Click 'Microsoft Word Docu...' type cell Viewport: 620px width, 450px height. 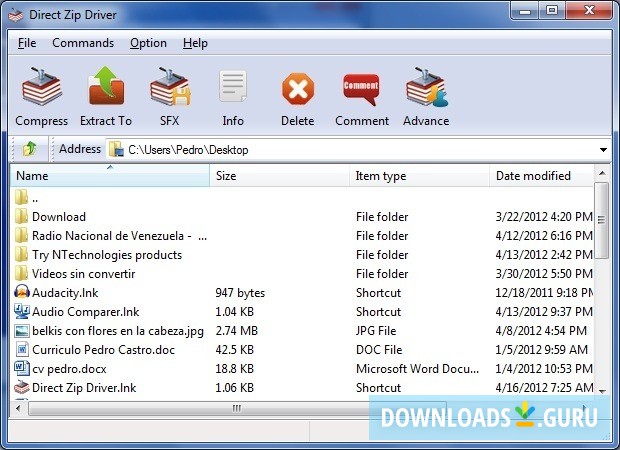pyautogui.click(x=418, y=369)
